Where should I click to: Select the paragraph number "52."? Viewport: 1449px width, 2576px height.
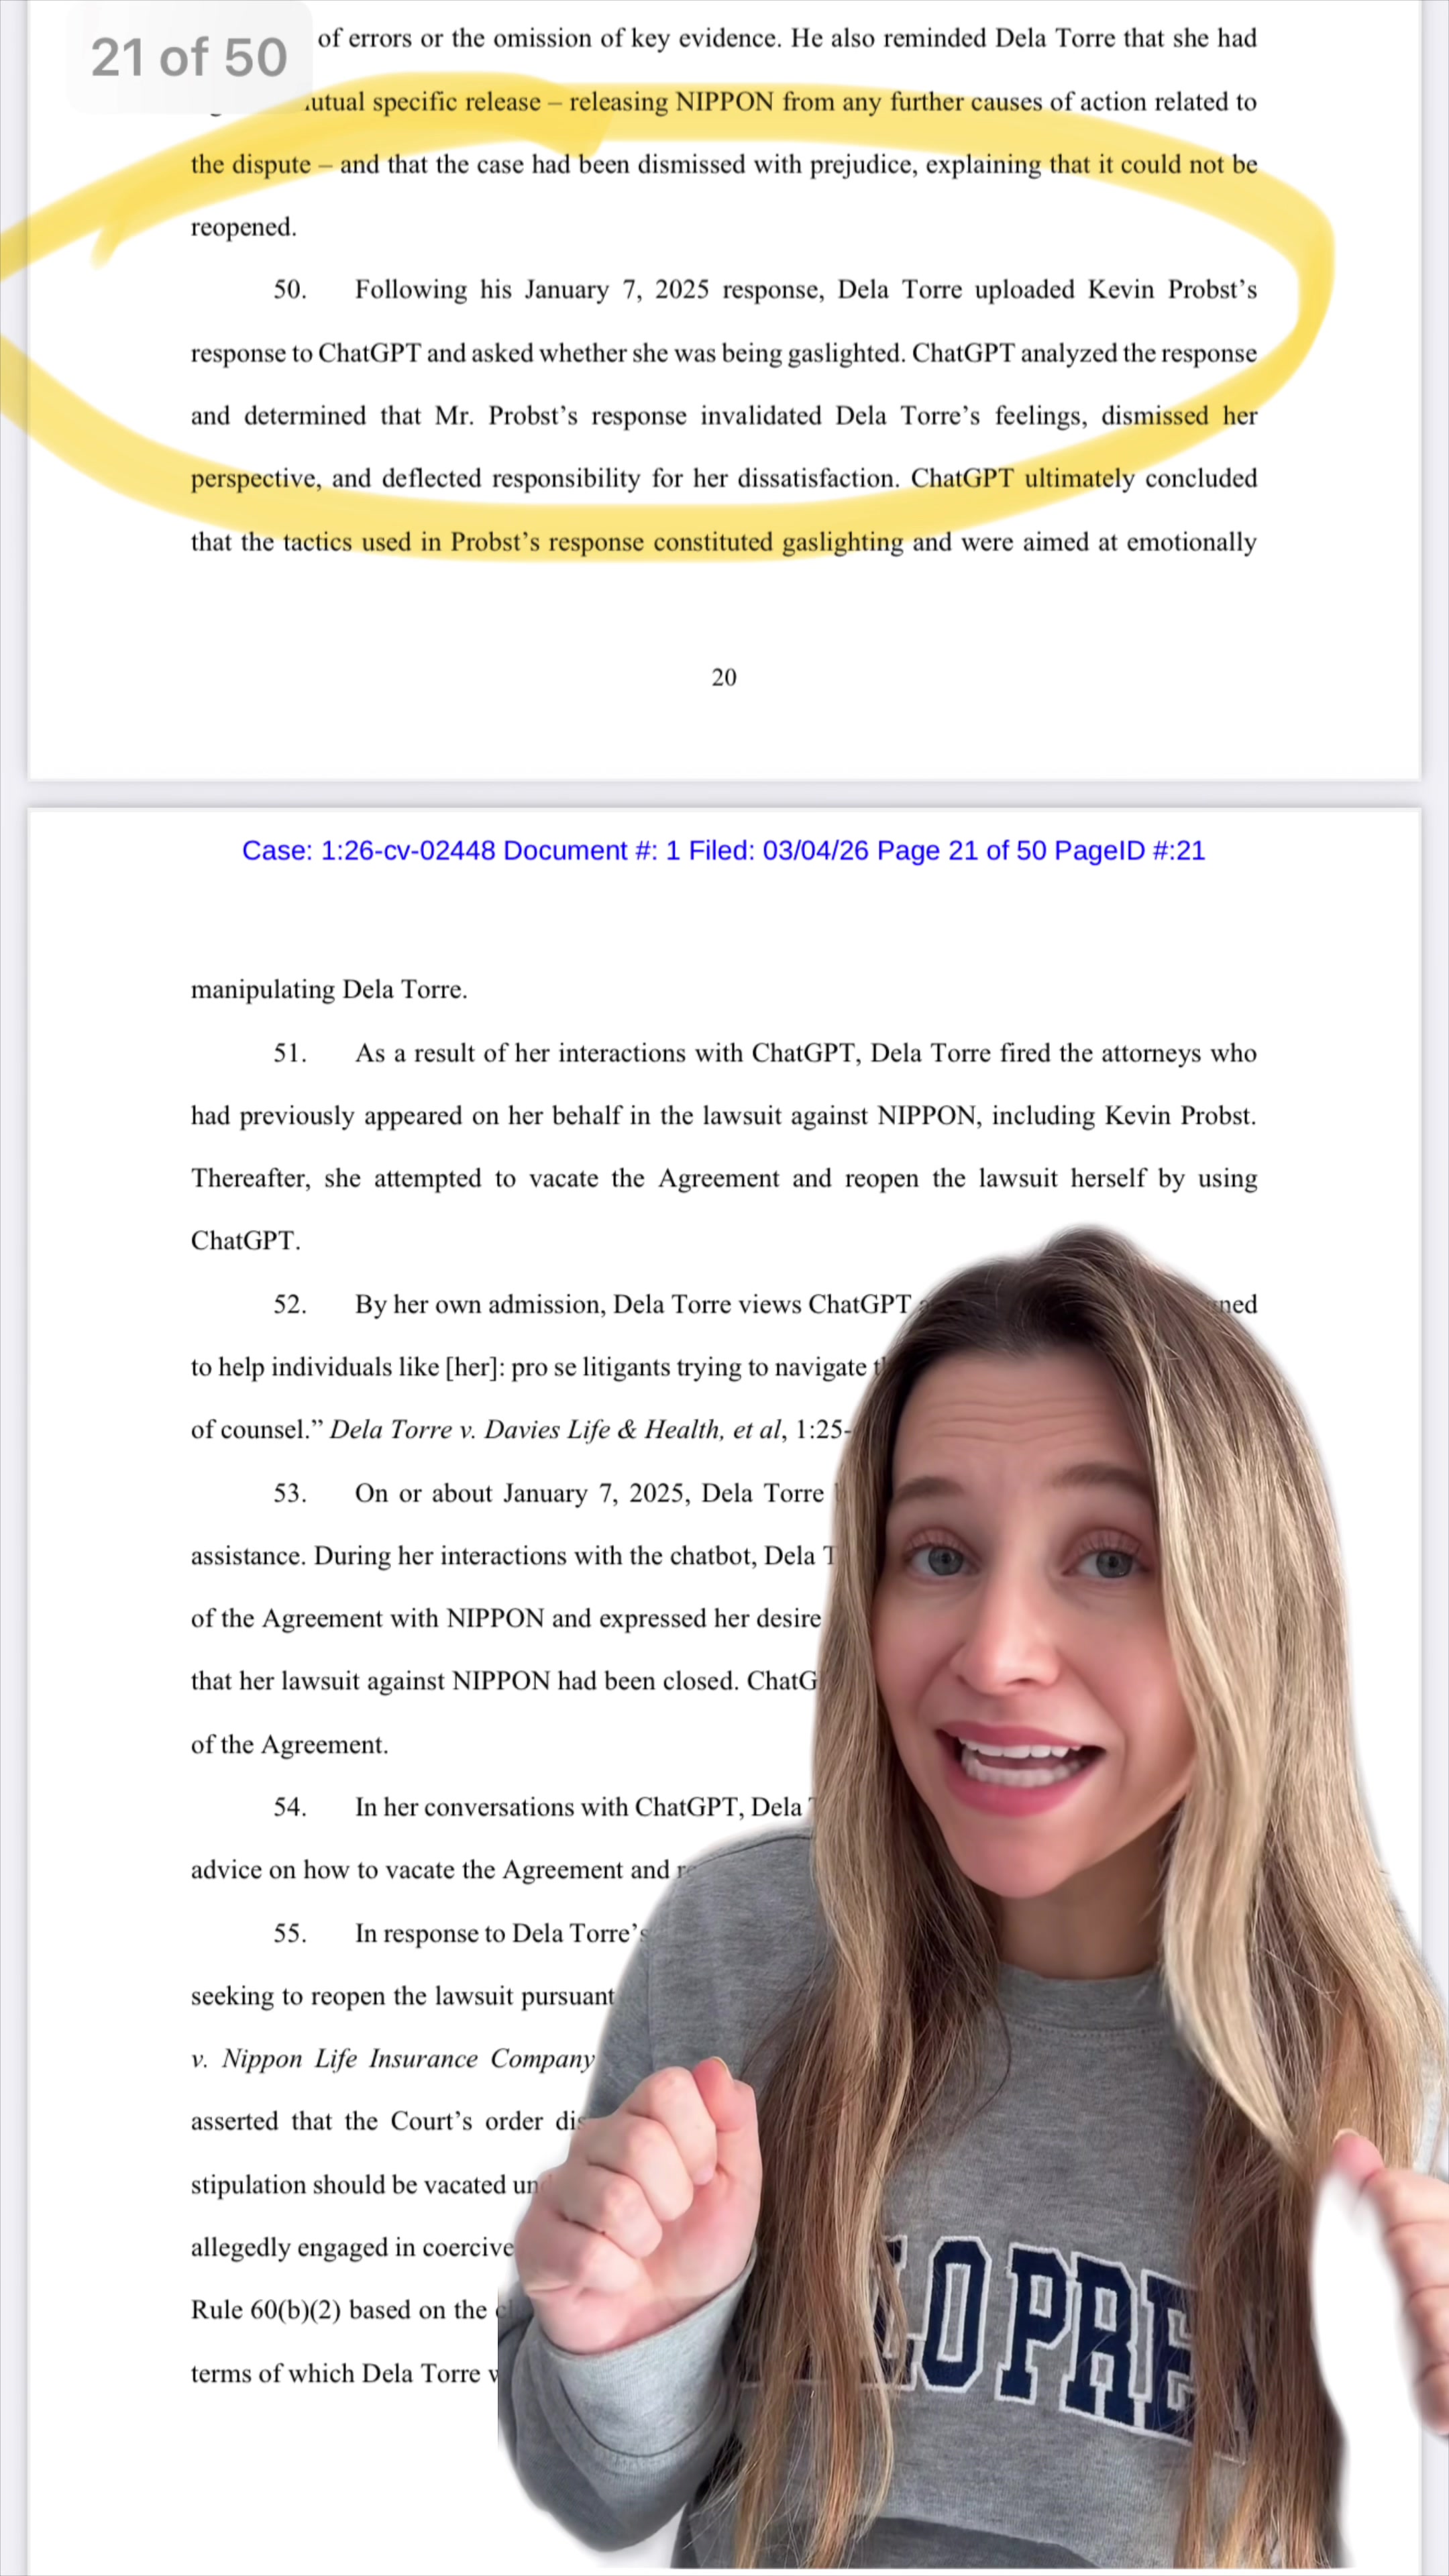coord(290,1304)
